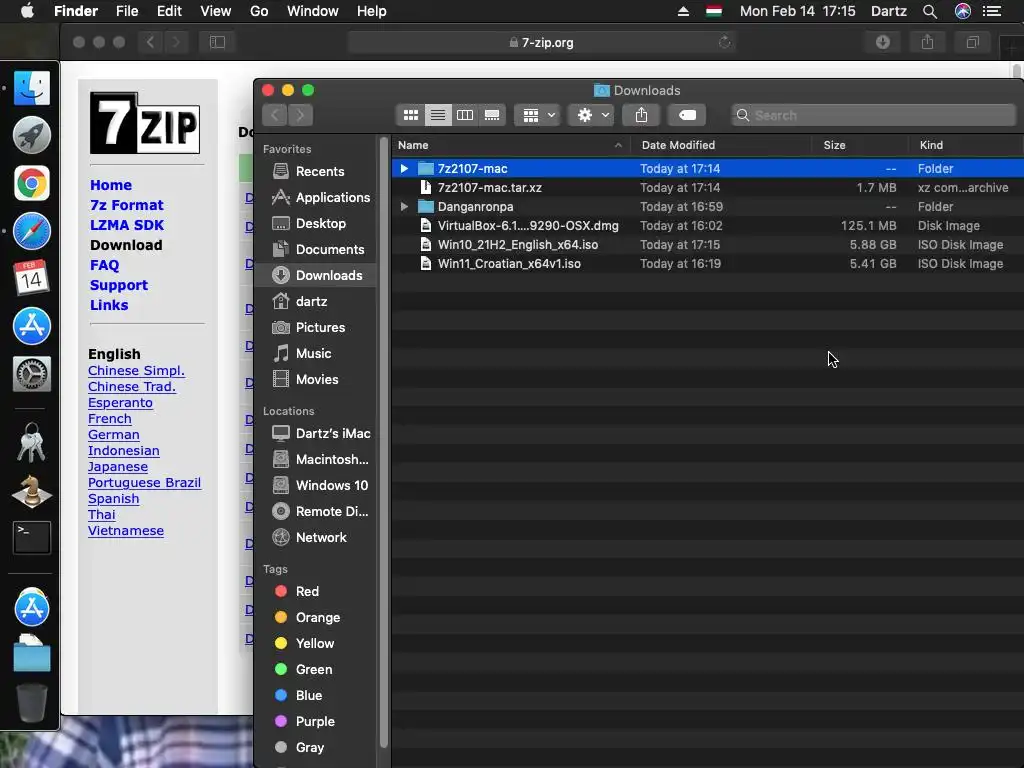
Task: Reload the Safari page
Action: click(724, 42)
